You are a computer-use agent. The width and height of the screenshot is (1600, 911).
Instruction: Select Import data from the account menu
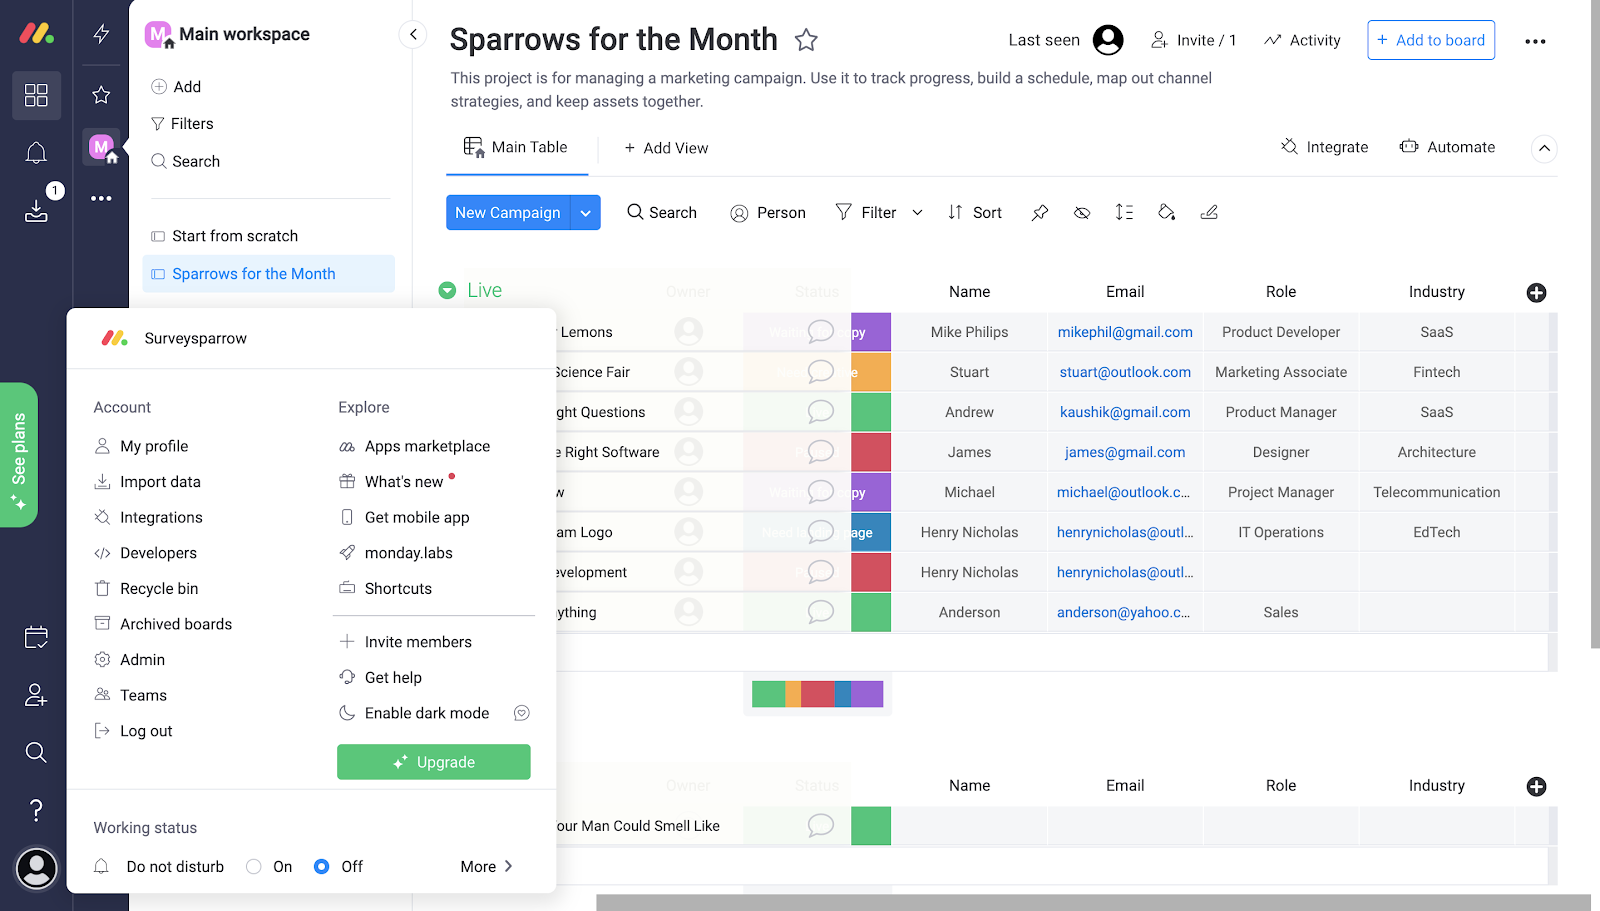tap(160, 482)
